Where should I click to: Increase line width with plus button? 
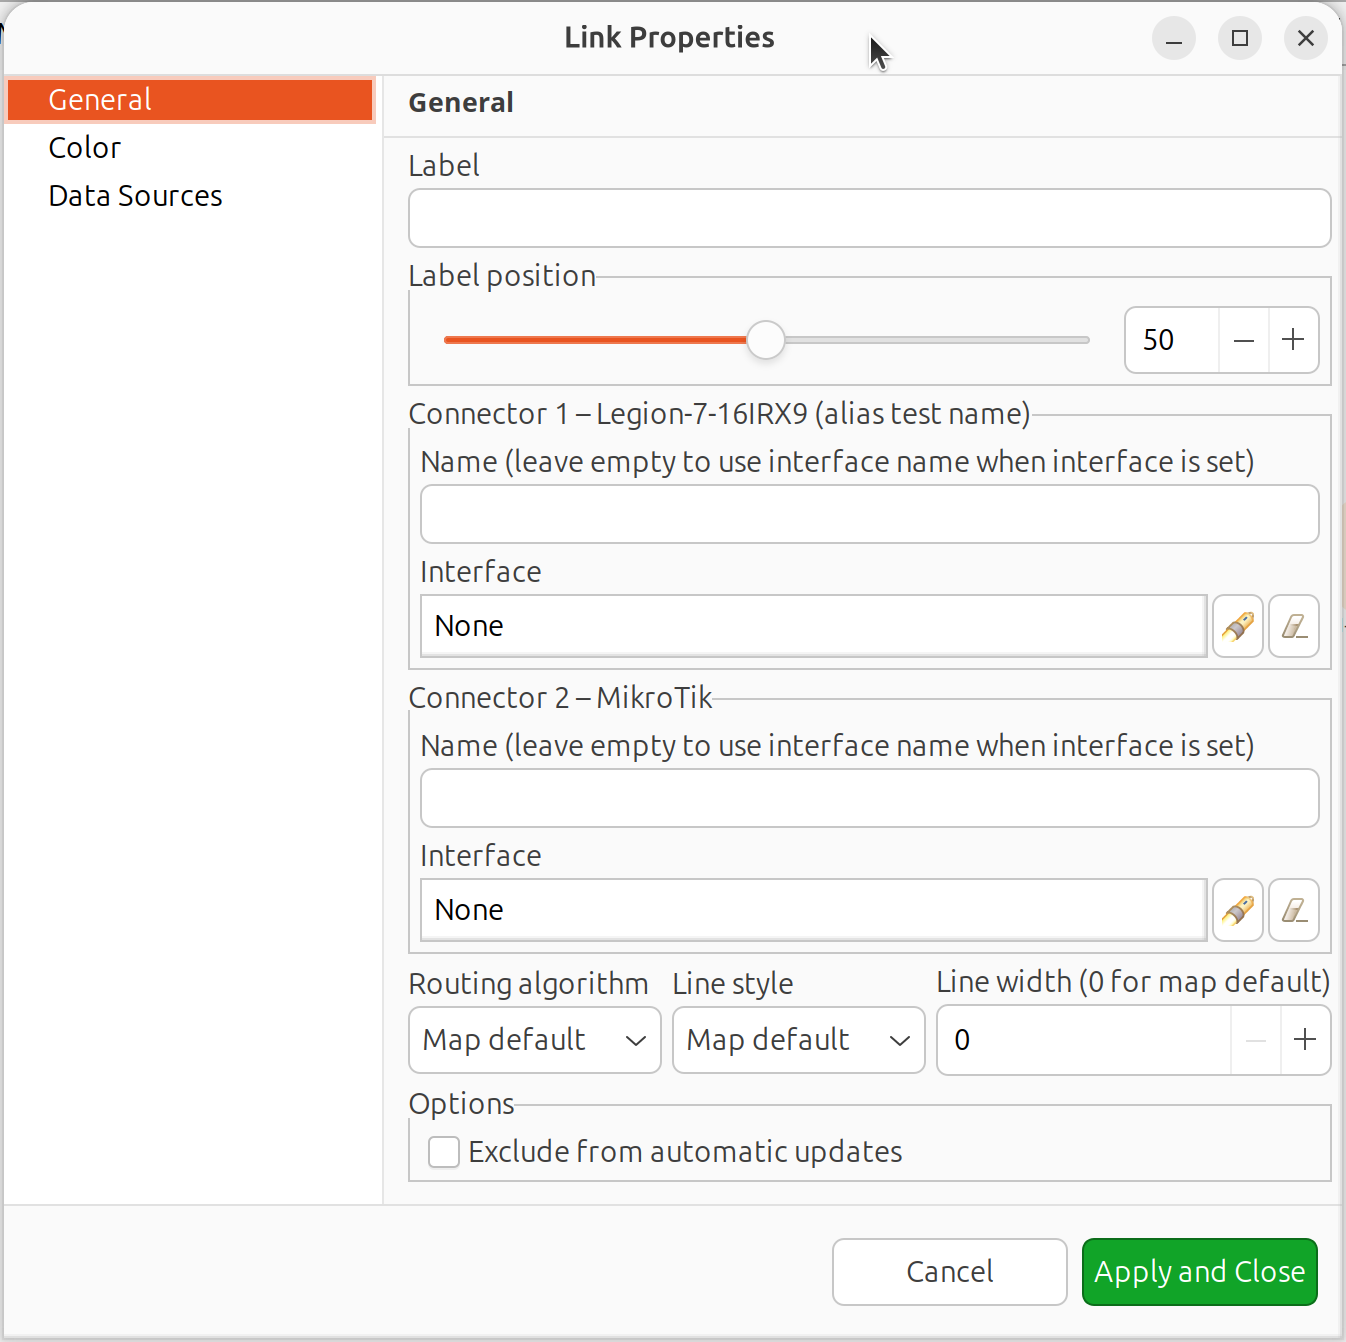[x=1305, y=1040]
